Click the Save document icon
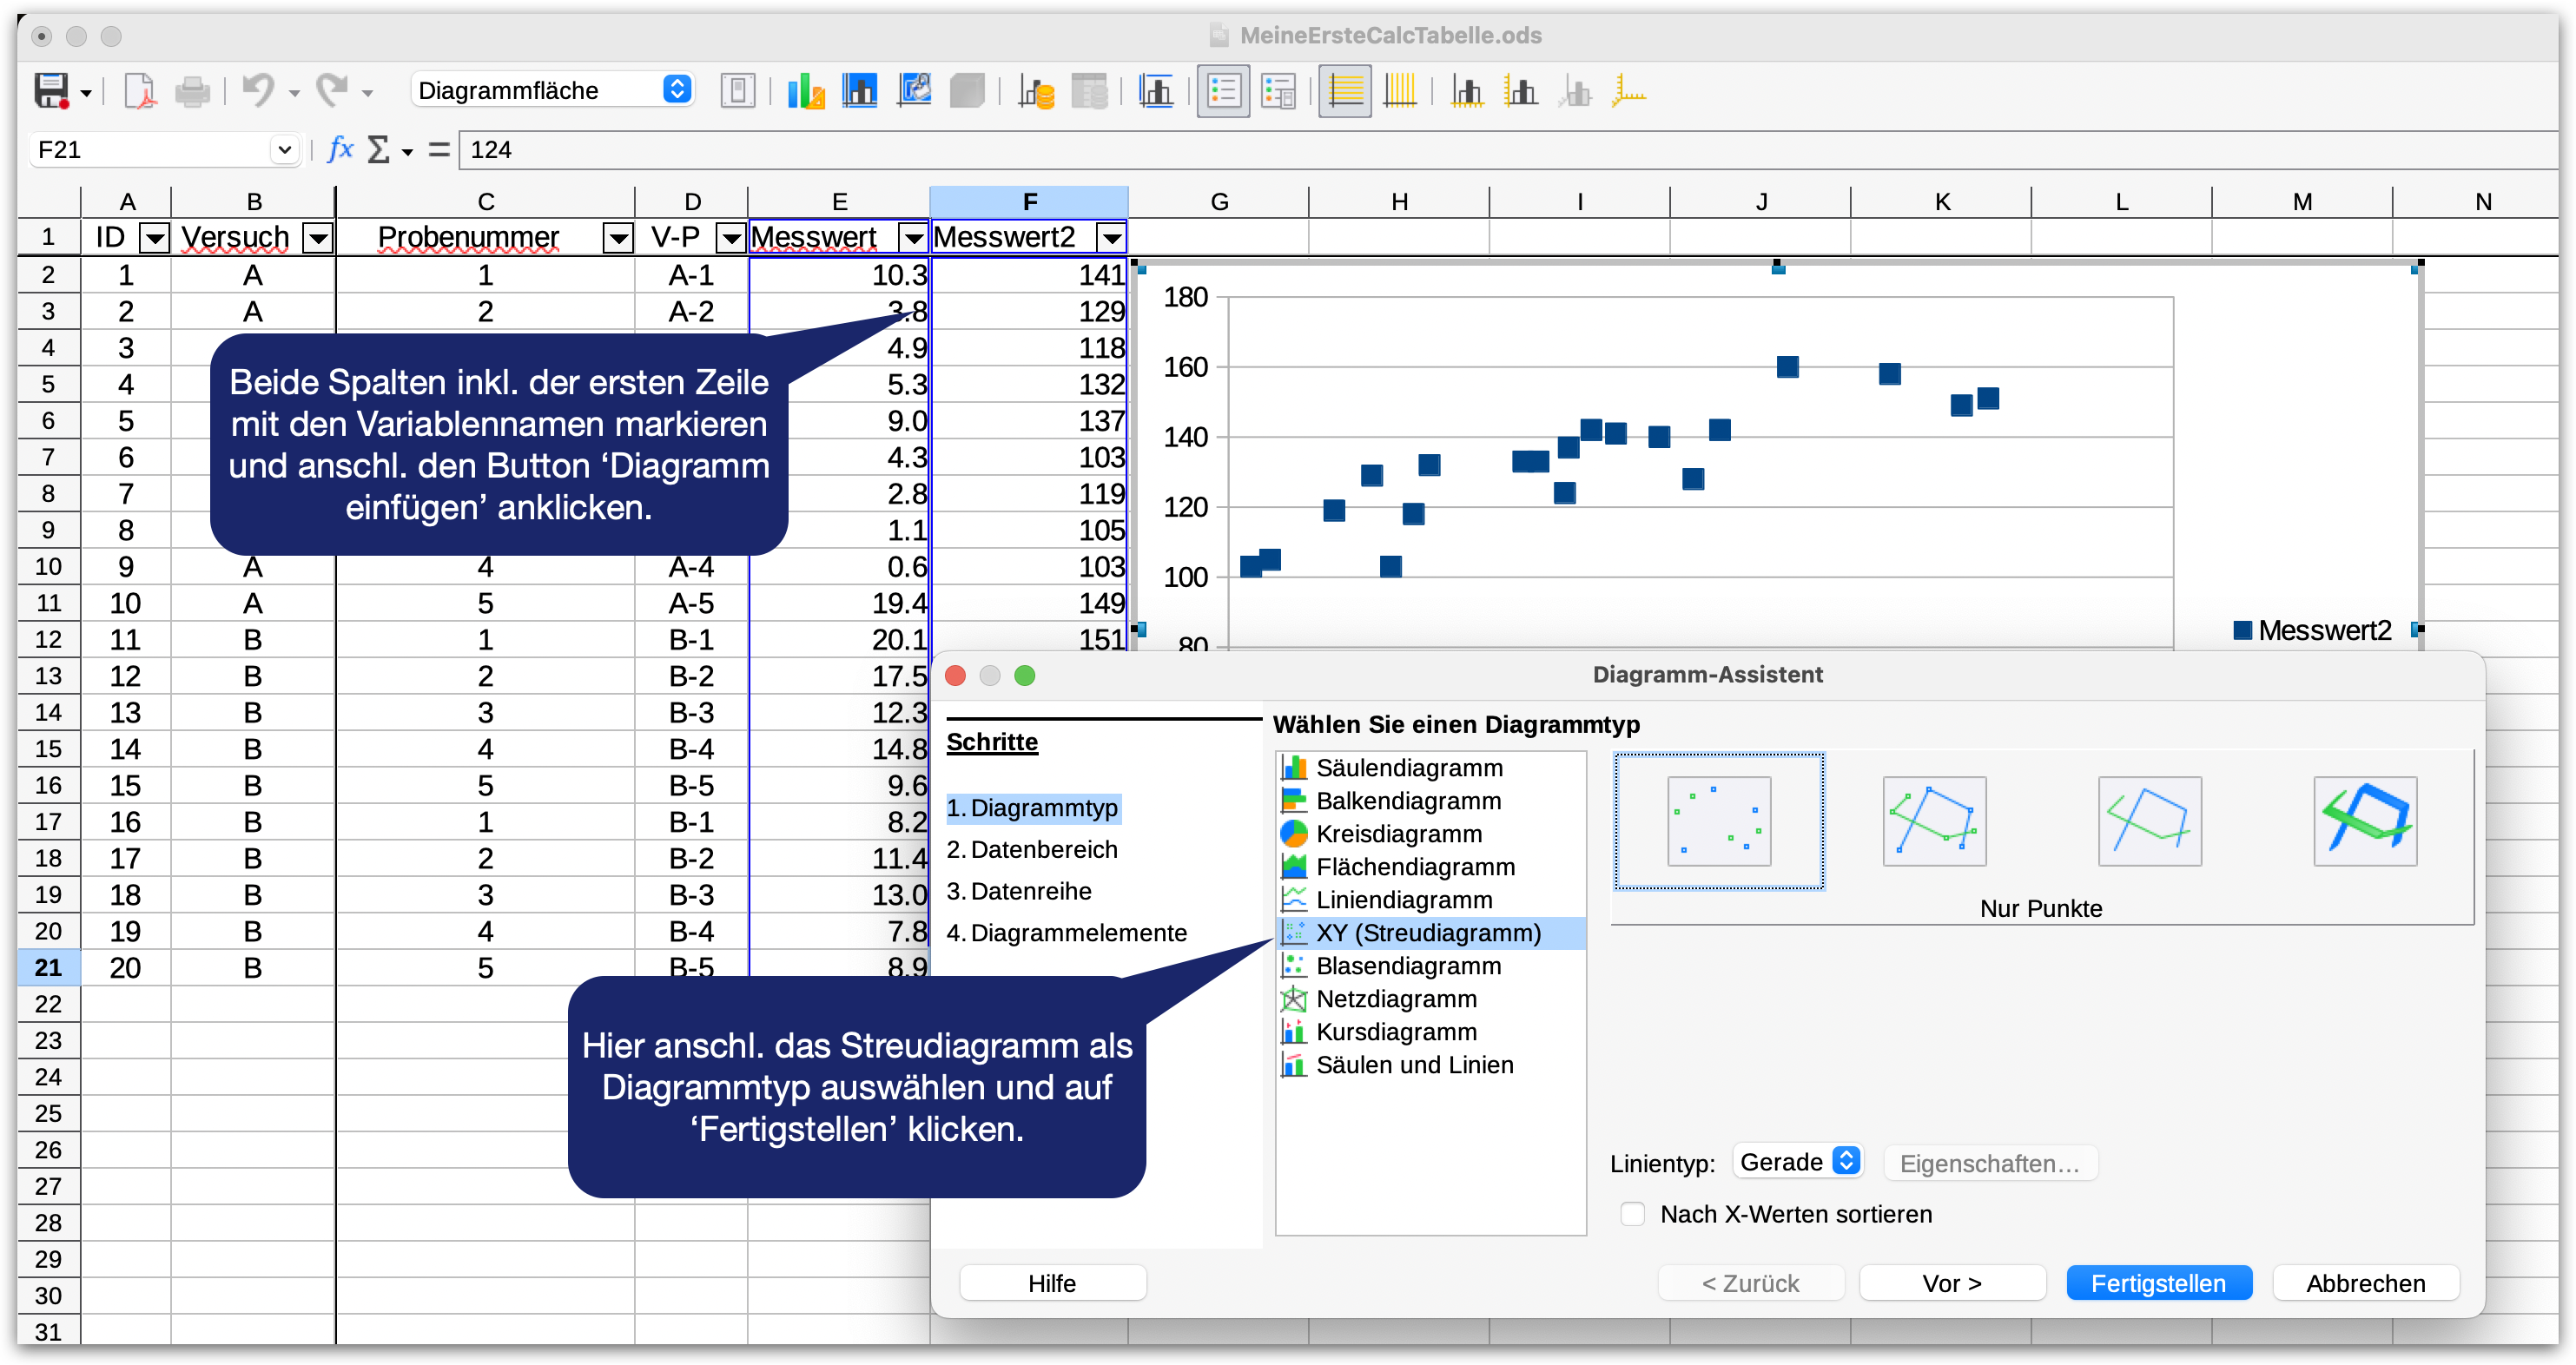This screenshot has height=1365, width=2576. pos(50,91)
